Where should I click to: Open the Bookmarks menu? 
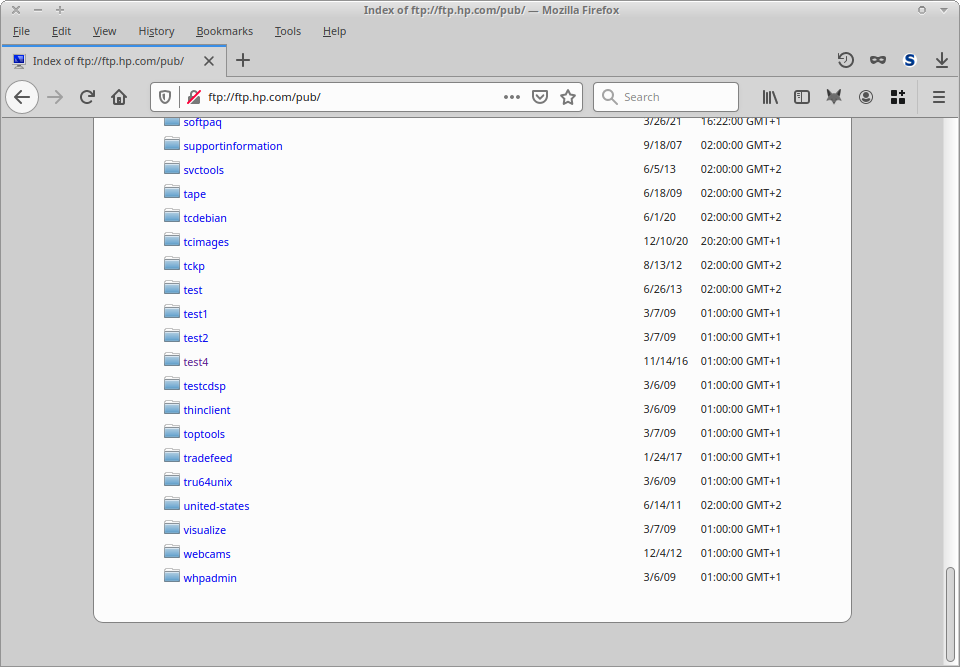[x=225, y=31]
